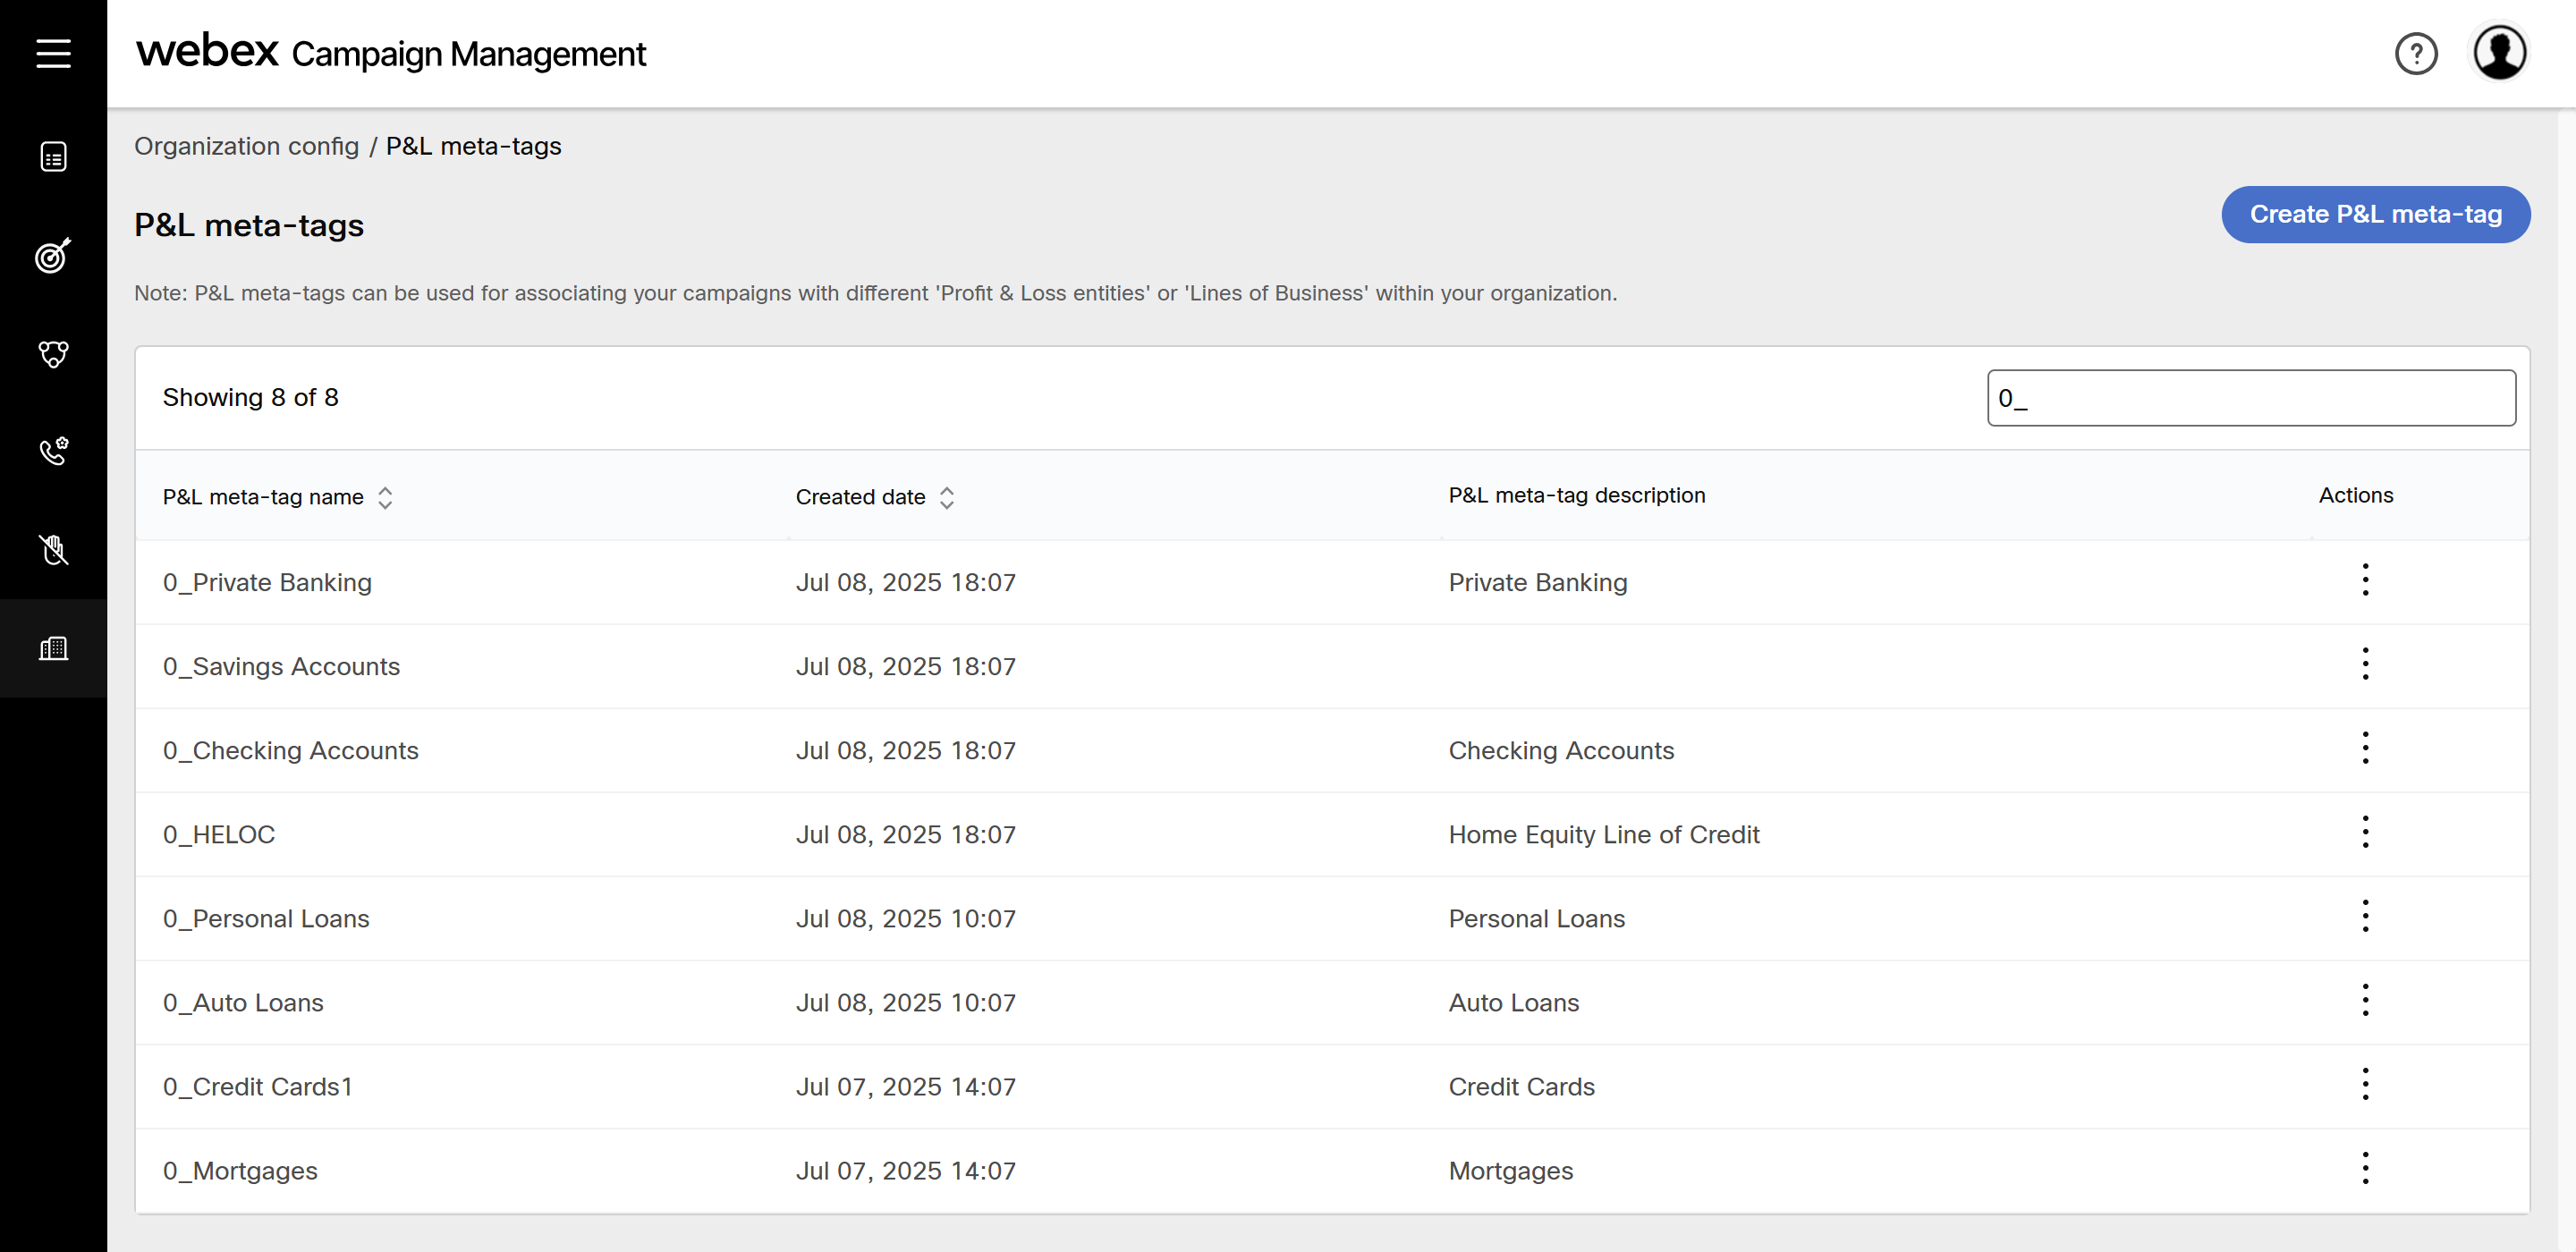
Task: Click the 0_Mortgages created date cell
Action: click(906, 1170)
